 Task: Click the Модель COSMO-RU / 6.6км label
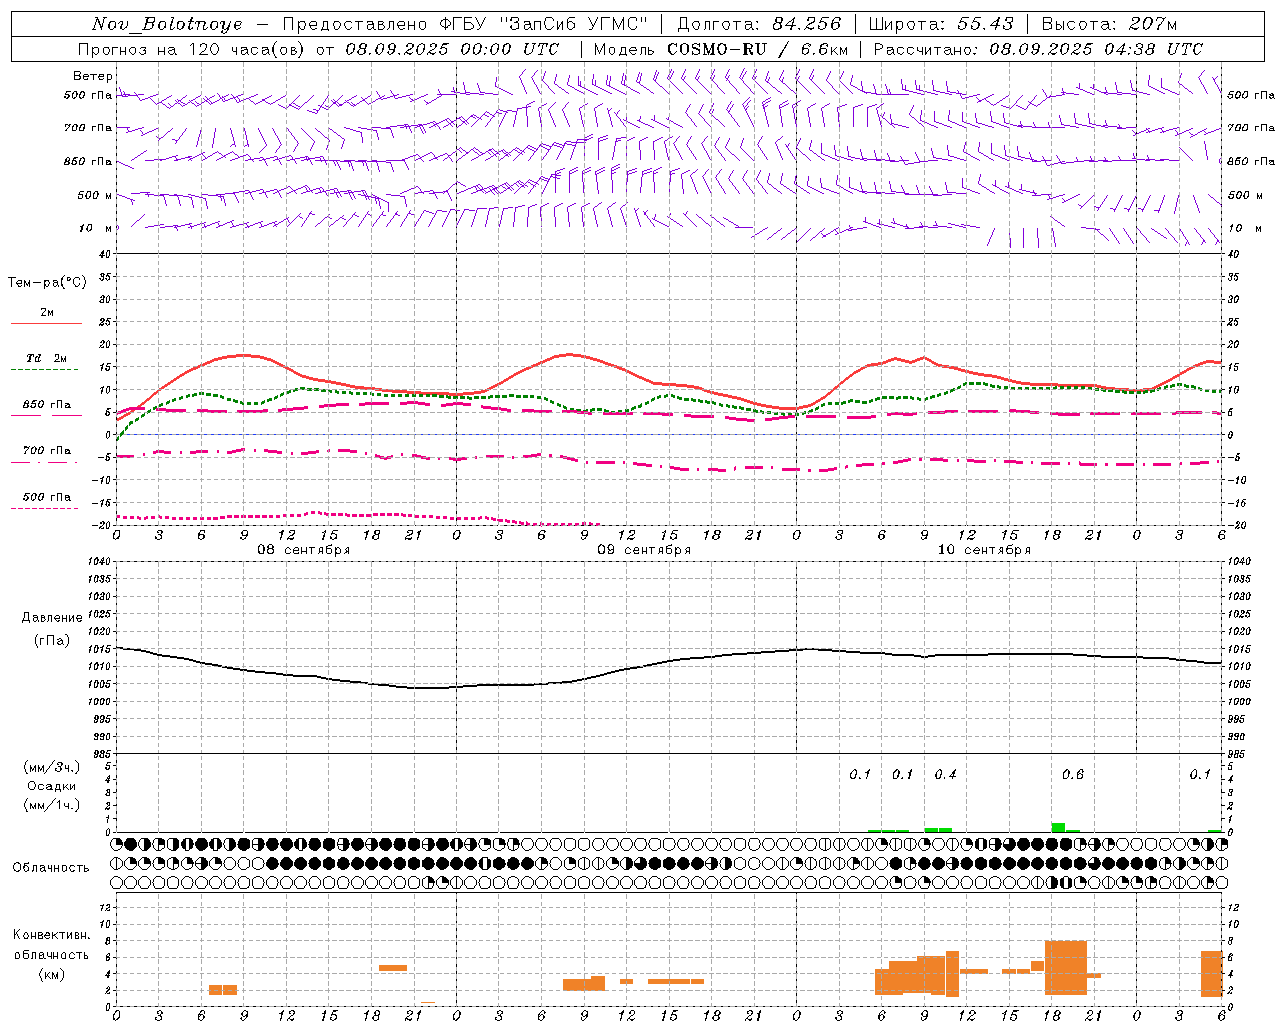click(x=721, y=49)
